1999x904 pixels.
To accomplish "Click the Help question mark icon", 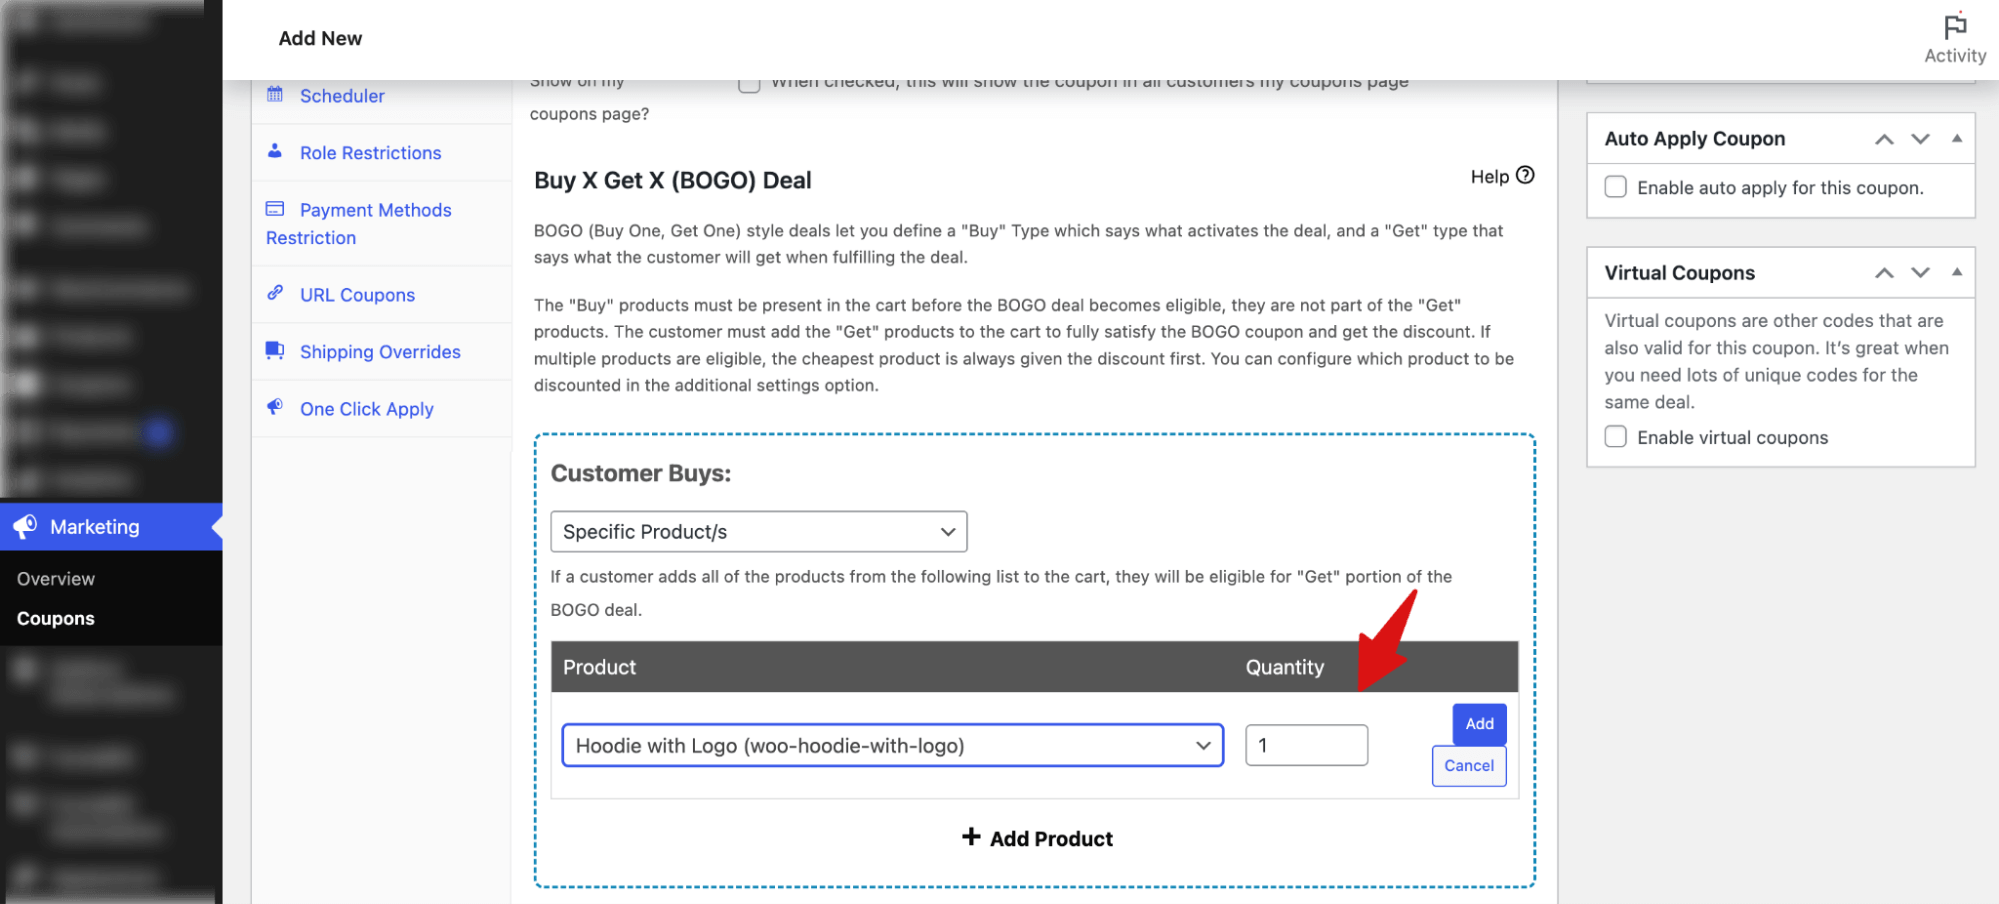I will coord(1525,176).
